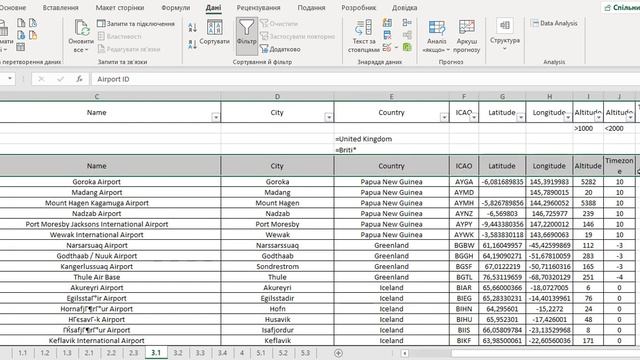Open the Latitude column filter dropdown

coord(520,118)
